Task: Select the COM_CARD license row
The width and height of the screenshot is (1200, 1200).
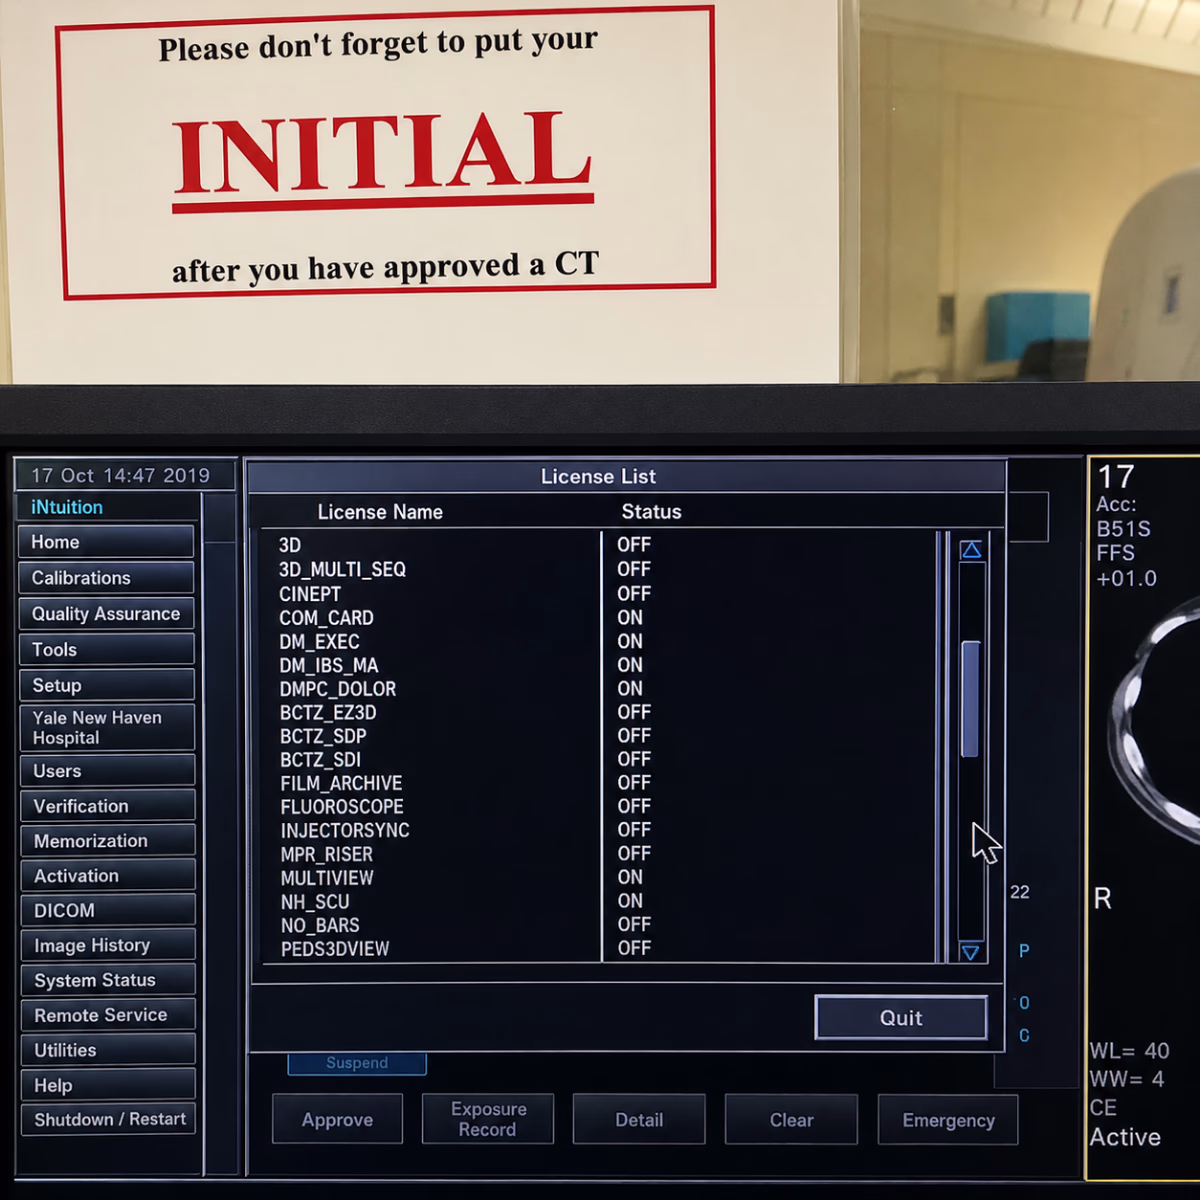Action: click(600, 618)
